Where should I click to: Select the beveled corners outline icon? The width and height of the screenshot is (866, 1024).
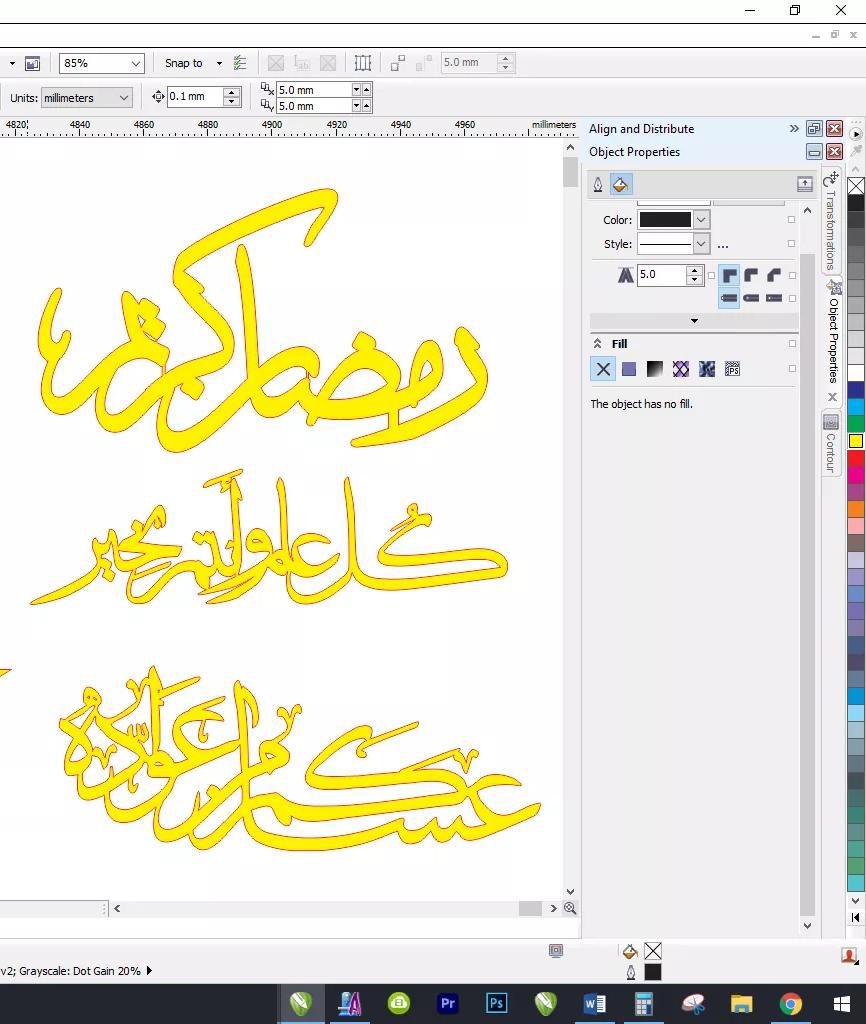pos(774,275)
